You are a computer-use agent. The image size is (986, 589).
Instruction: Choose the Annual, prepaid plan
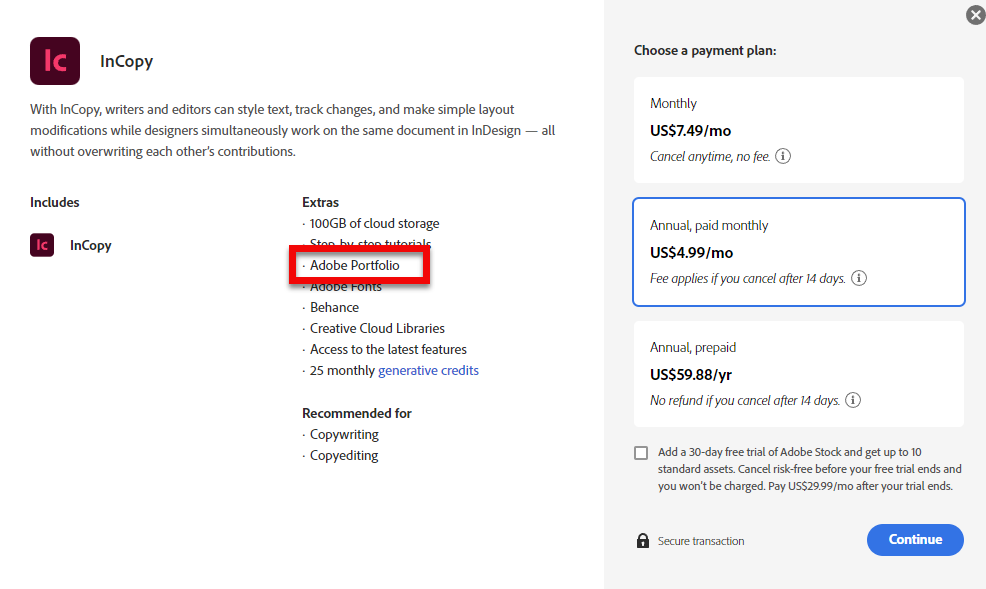(798, 374)
